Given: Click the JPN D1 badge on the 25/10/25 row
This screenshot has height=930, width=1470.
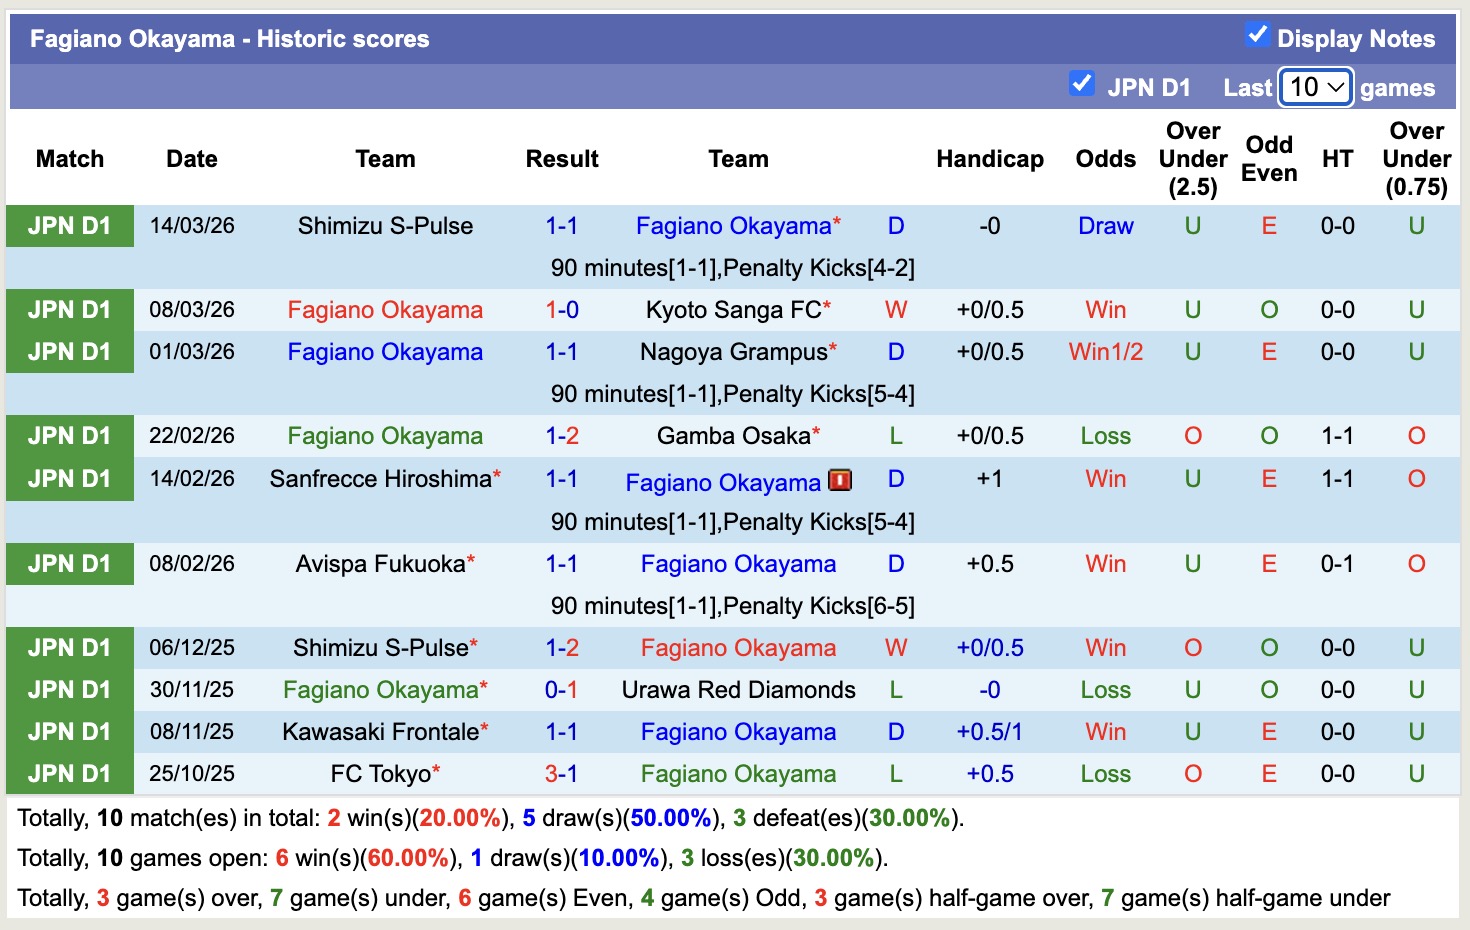Looking at the screenshot, I should tap(69, 773).
